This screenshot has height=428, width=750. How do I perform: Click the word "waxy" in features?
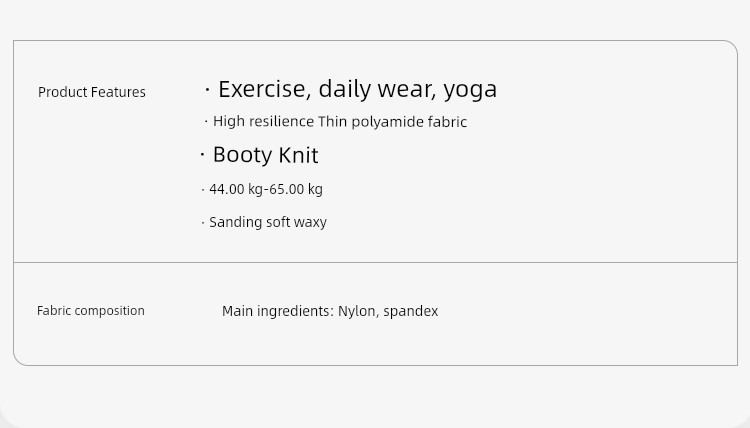tap(310, 222)
